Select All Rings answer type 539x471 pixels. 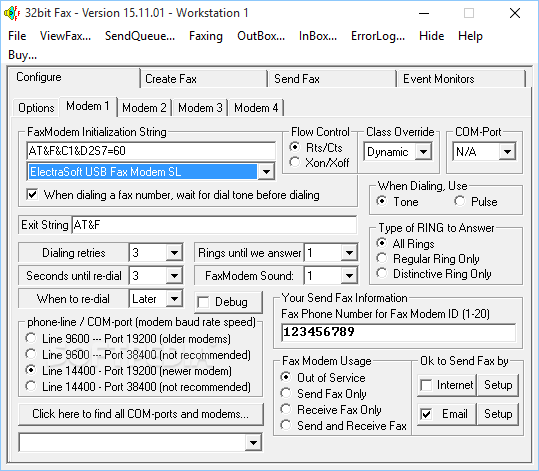[381, 243]
